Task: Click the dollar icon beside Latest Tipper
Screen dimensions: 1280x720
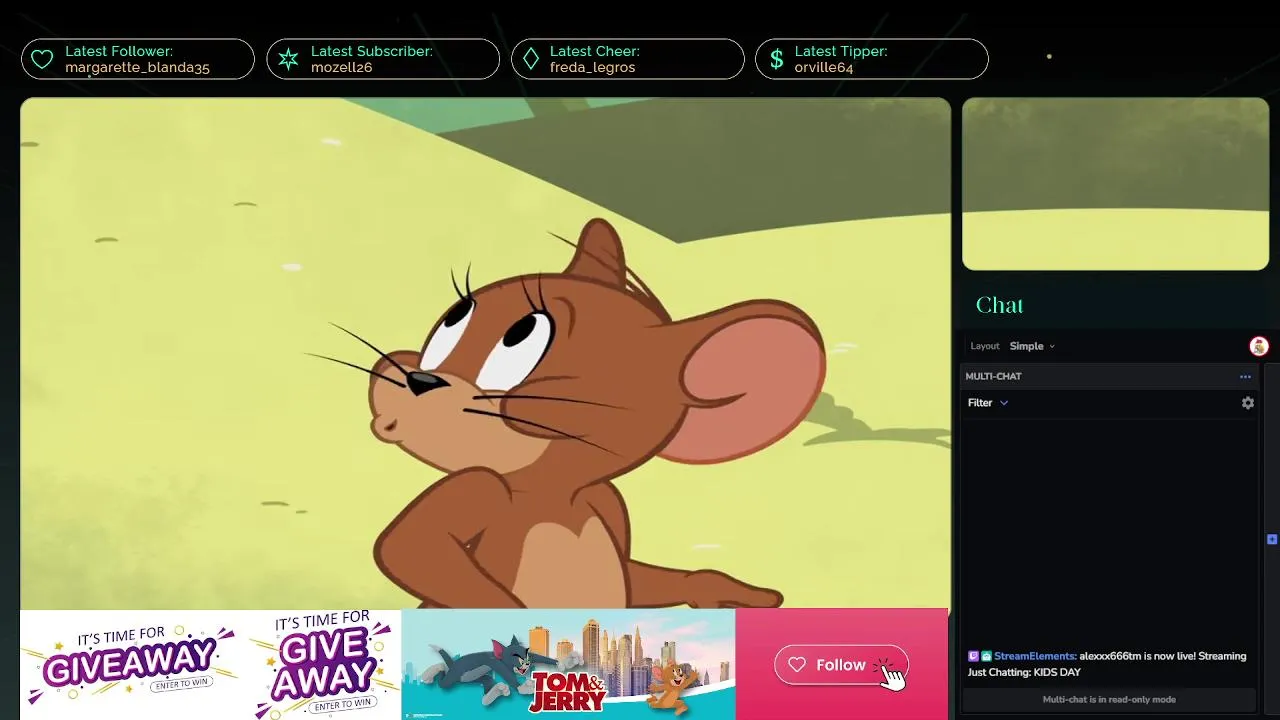Action: click(x=777, y=60)
